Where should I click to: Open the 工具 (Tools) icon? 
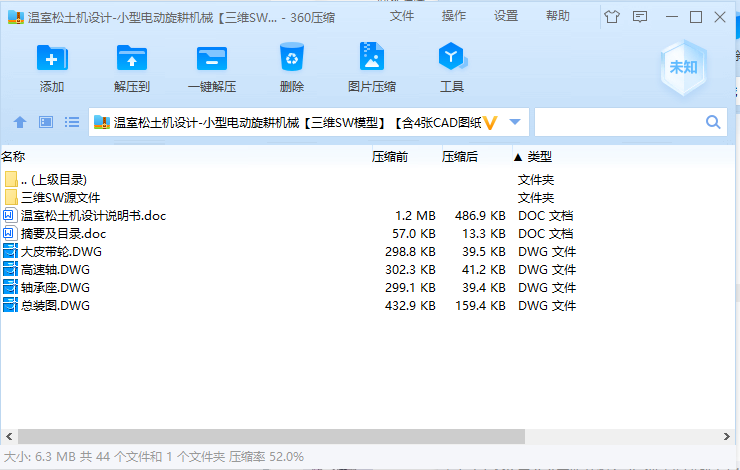(452, 57)
